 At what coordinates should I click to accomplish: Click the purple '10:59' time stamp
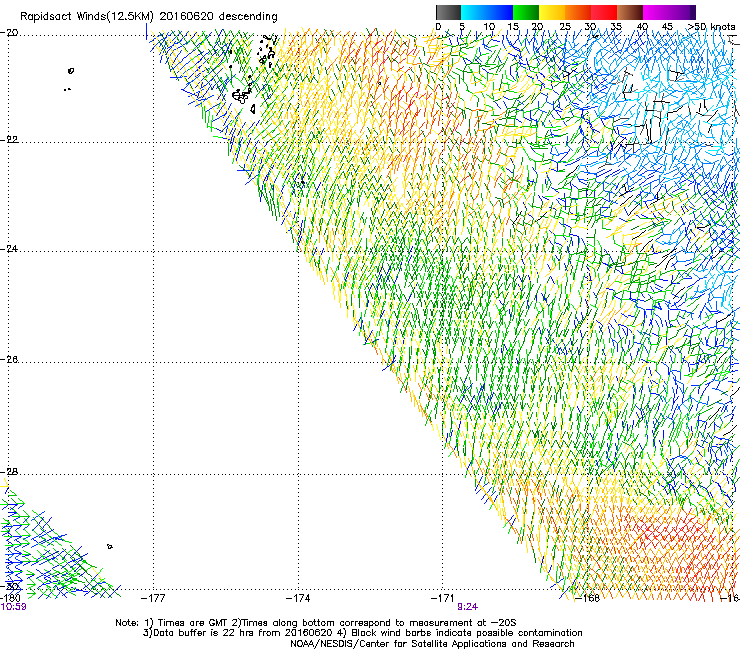[13, 607]
